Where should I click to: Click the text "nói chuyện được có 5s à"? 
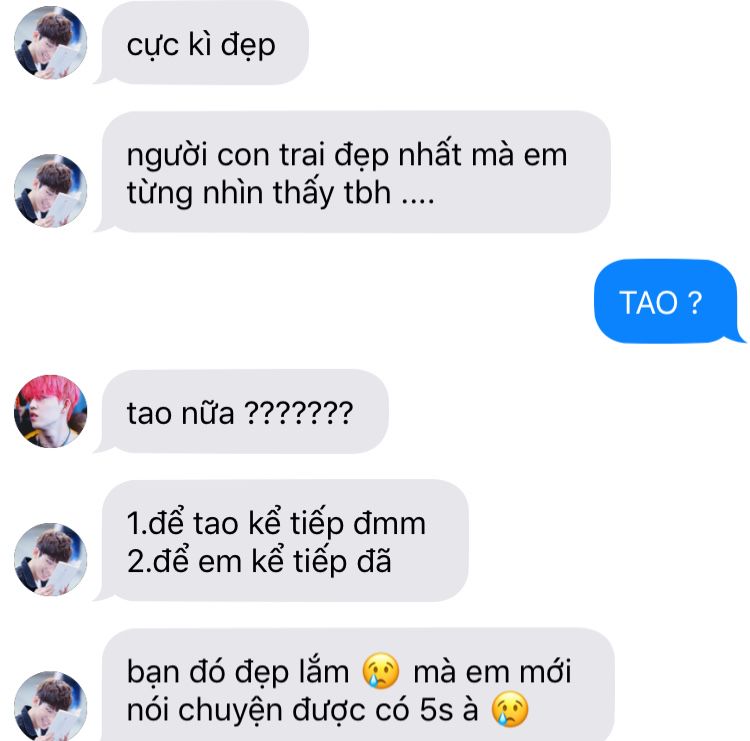point(302,709)
